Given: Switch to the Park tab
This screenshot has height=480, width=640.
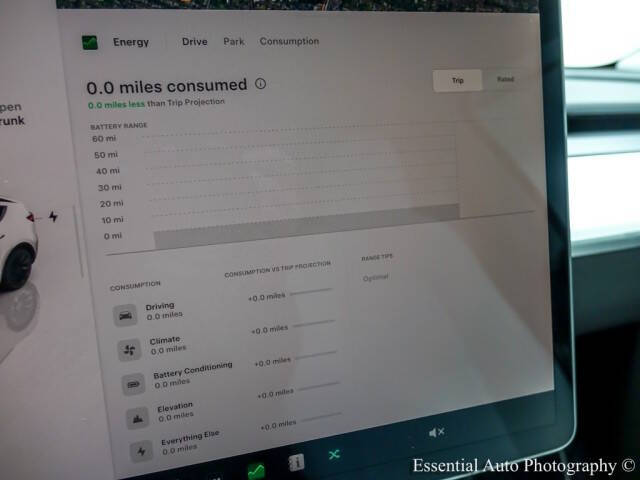Looking at the screenshot, I should coord(234,41).
